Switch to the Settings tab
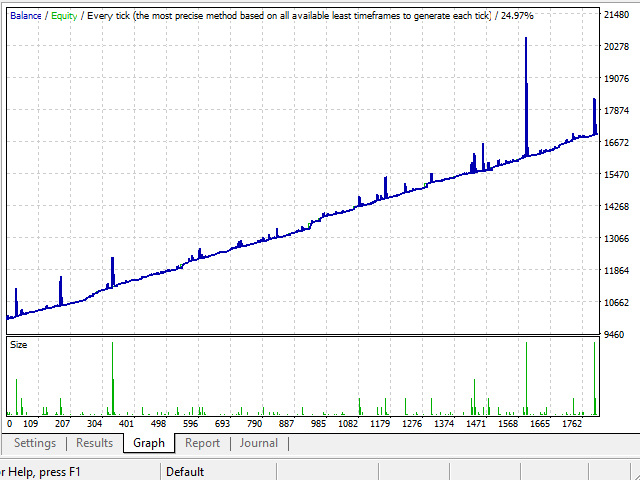Viewport: 640px width, 480px height. pos(35,443)
